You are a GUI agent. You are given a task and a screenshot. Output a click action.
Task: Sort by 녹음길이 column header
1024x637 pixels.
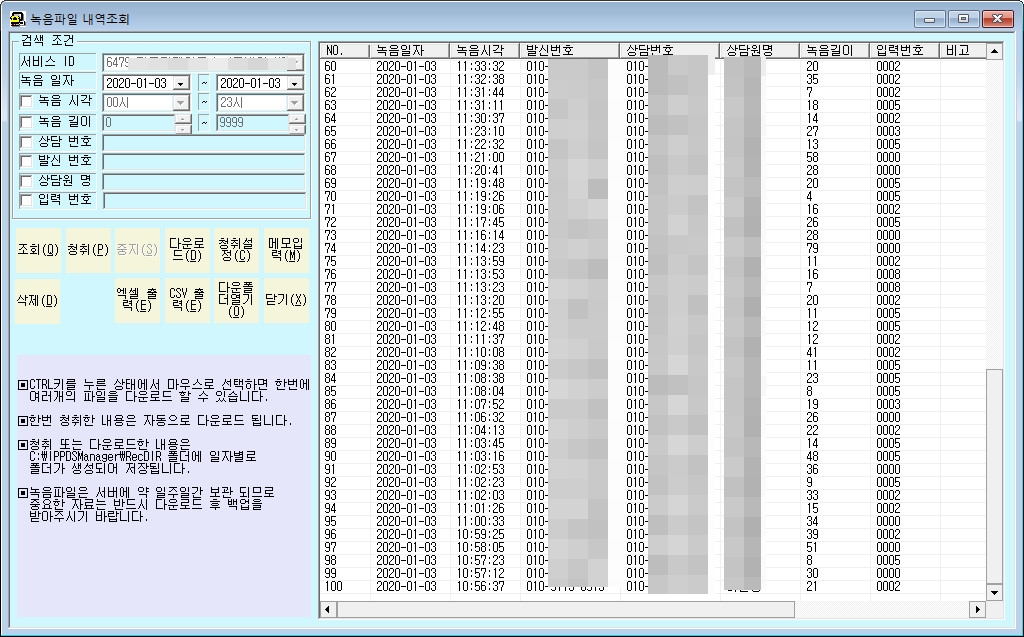(835, 50)
